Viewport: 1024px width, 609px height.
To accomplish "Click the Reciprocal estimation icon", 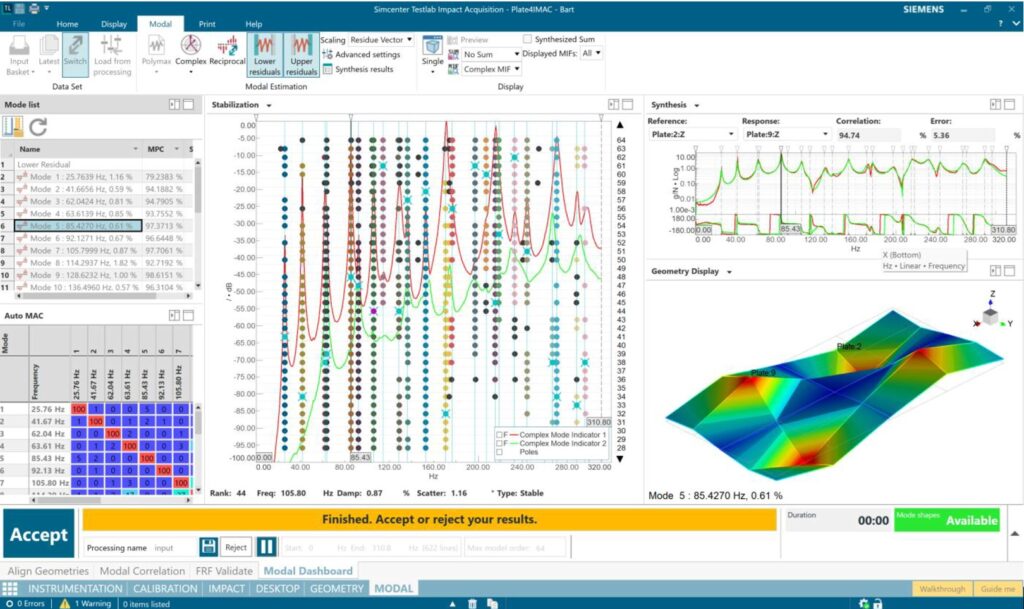I will pyautogui.click(x=229, y=50).
